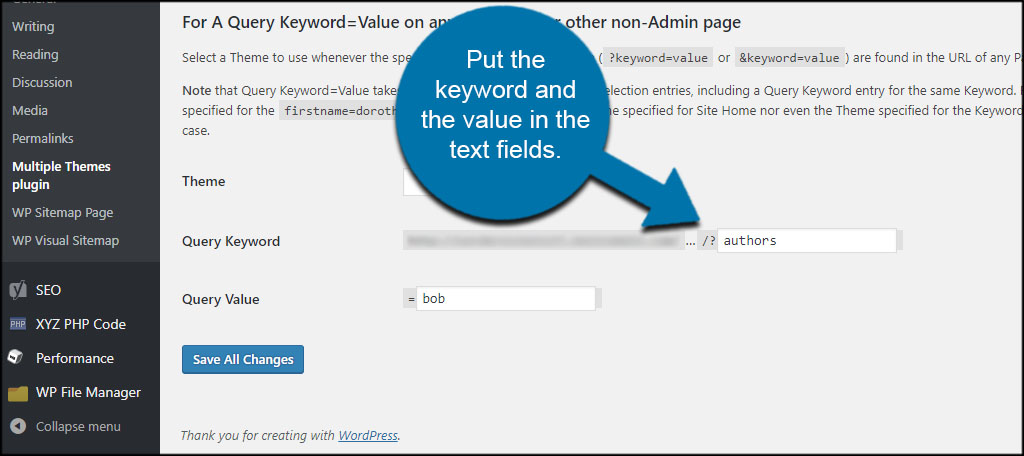Click the WP File Manager folder icon

[x=18, y=393]
